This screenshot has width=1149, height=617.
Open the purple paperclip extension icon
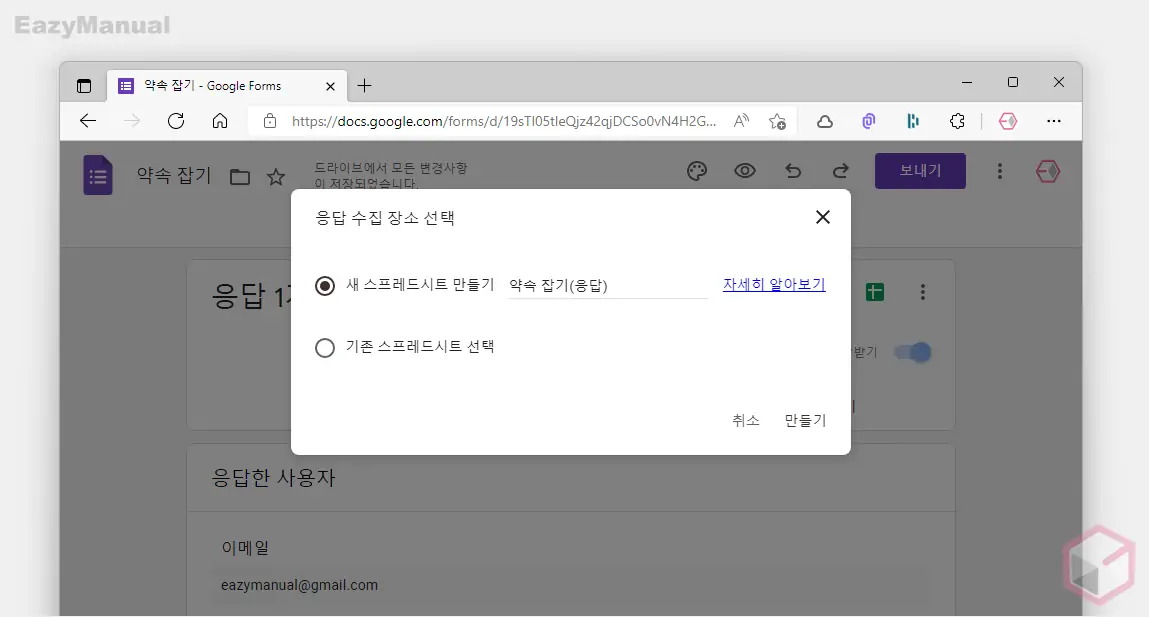tap(868, 121)
